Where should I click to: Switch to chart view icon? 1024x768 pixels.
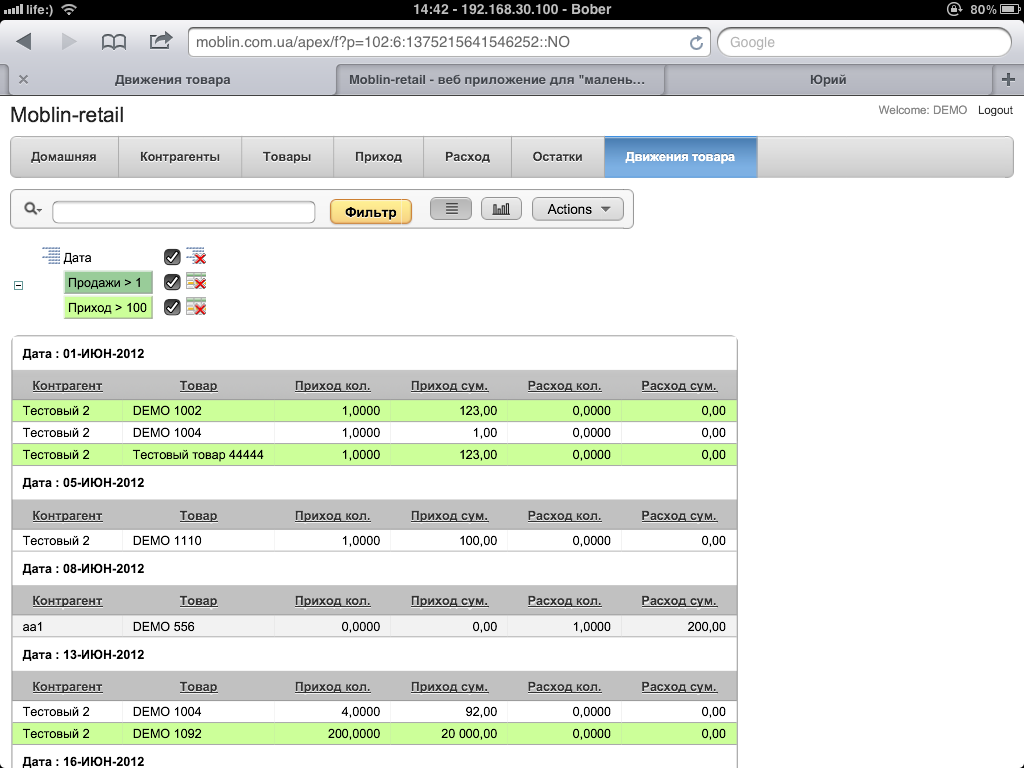(x=501, y=209)
